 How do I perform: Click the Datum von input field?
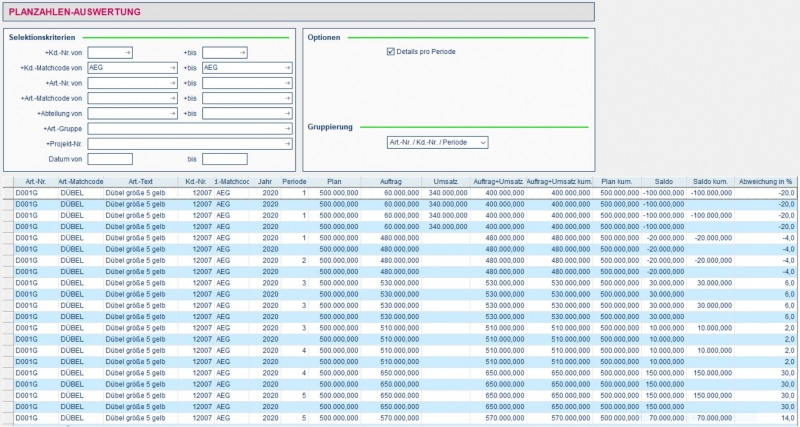[110, 159]
